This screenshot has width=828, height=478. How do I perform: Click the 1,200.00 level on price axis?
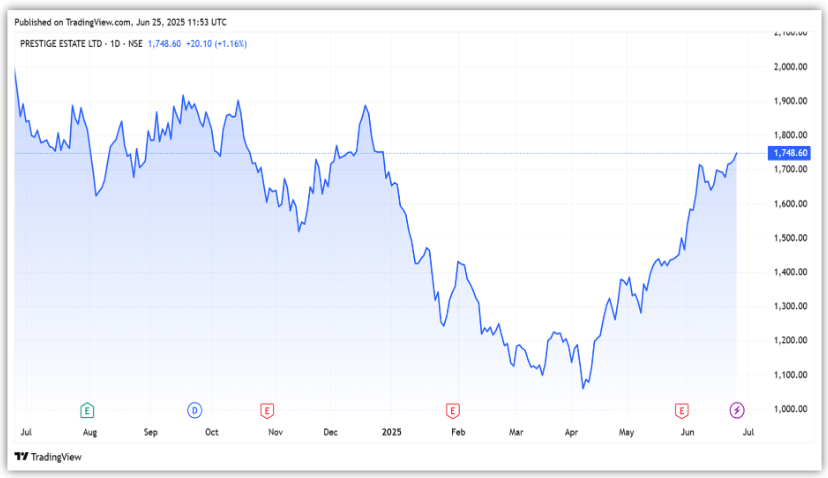(790, 341)
